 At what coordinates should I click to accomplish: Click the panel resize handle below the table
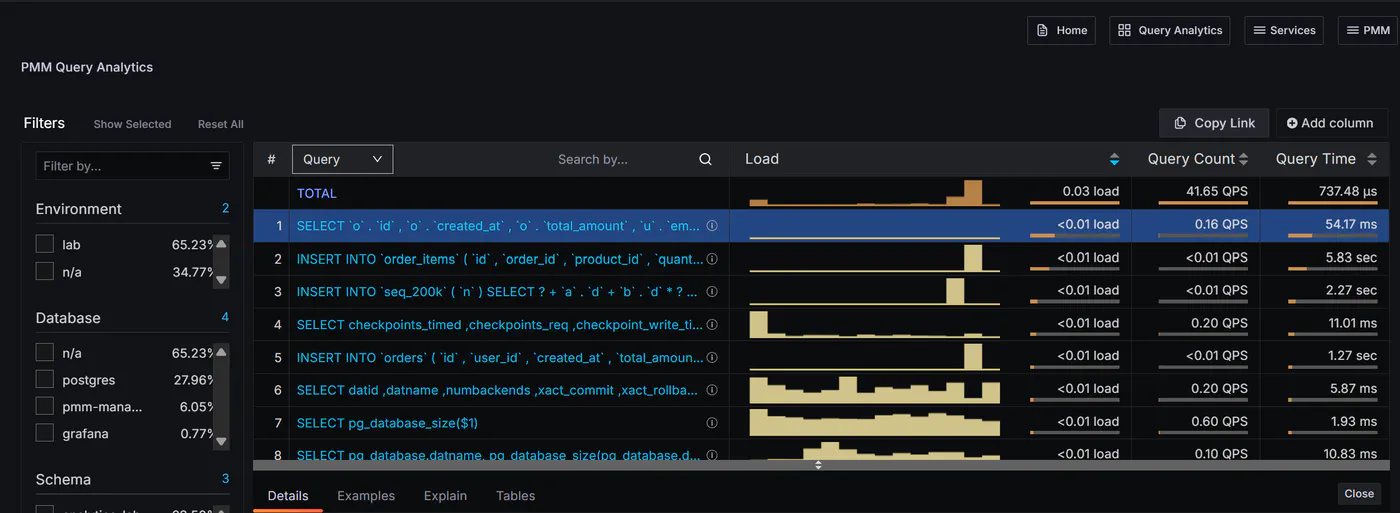(x=818, y=465)
